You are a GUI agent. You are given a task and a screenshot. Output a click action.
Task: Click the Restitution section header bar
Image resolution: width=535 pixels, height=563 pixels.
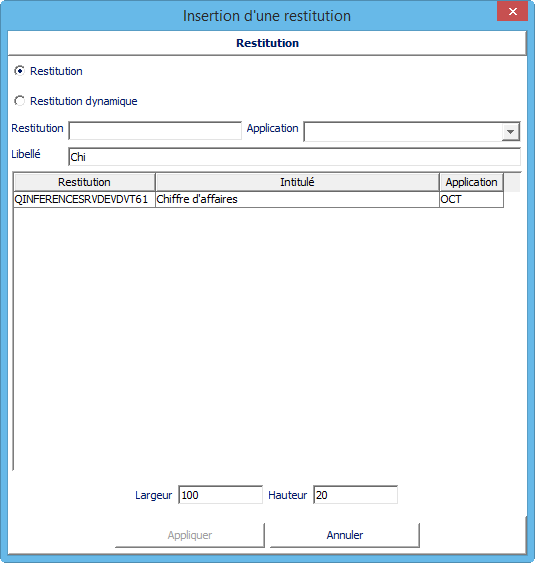pos(267,43)
